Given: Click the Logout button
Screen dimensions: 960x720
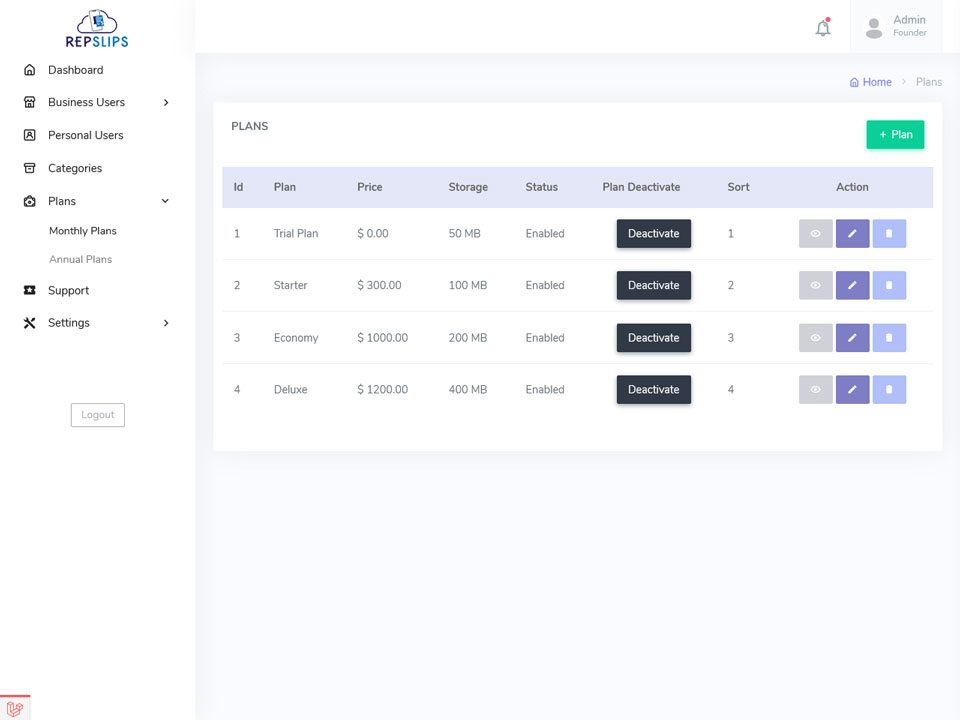Looking at the screenshot, I should coord(98,414).
